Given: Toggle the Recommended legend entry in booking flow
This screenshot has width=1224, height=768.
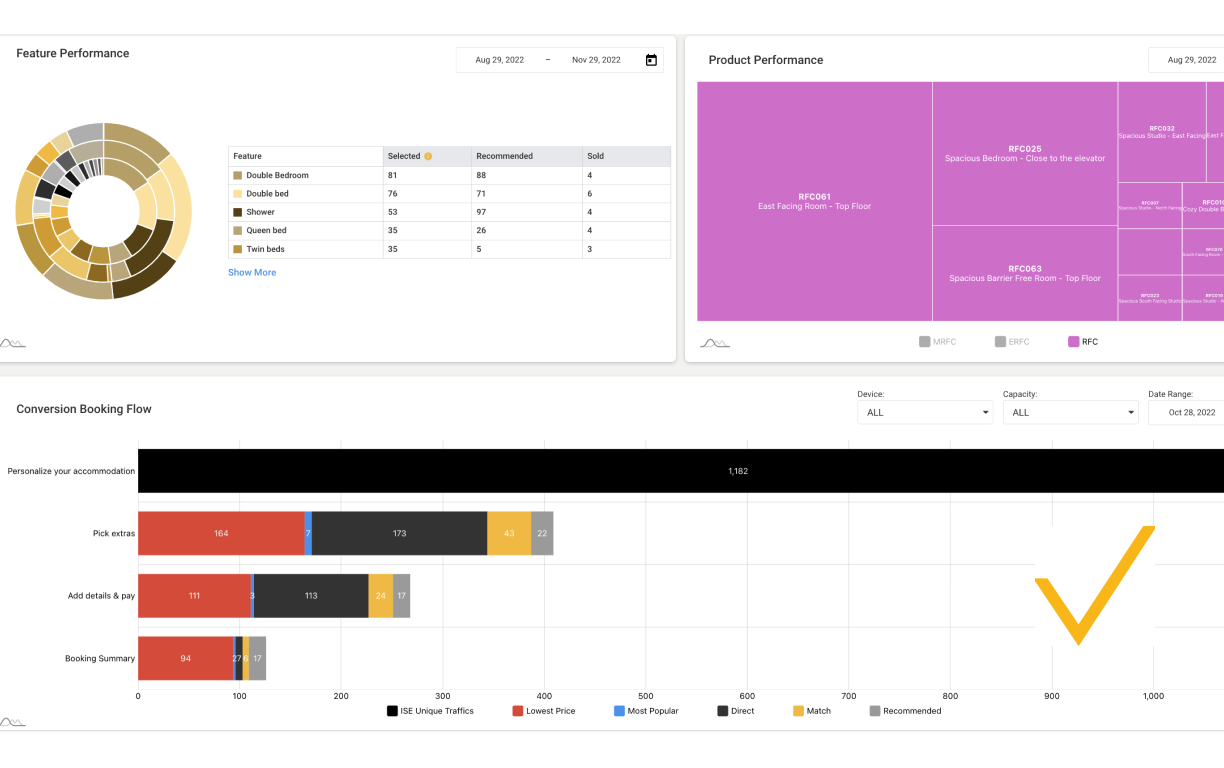Looking at the screenshot, I should pos(905,711).
